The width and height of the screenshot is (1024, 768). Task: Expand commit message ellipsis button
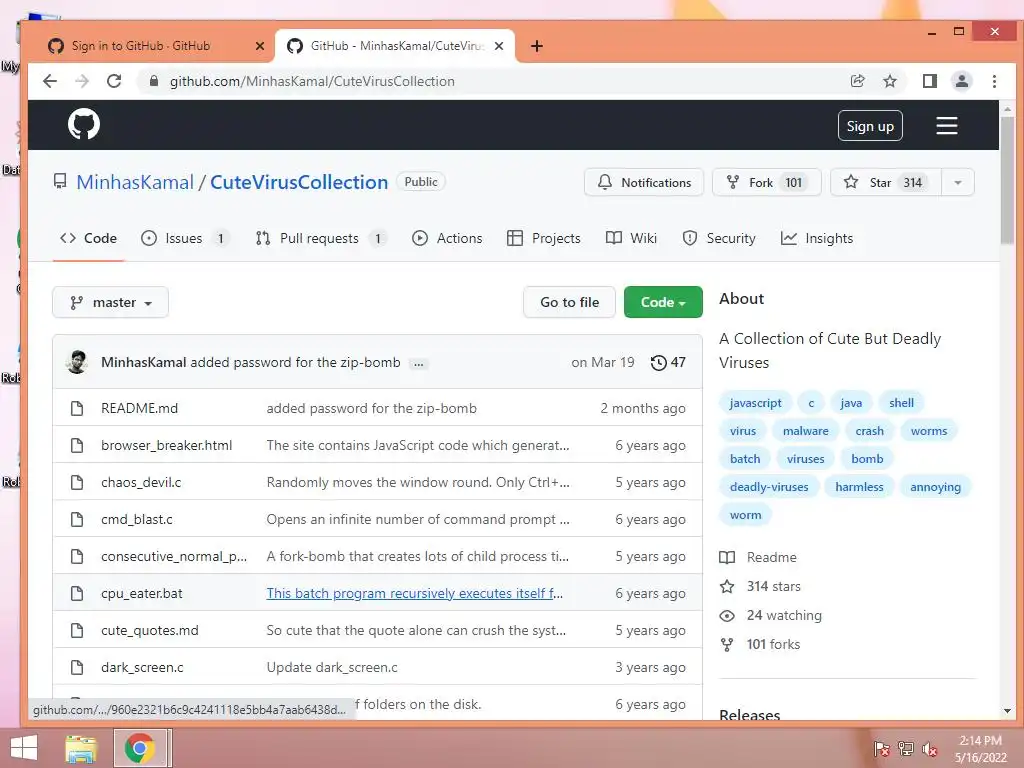(419, 364)
